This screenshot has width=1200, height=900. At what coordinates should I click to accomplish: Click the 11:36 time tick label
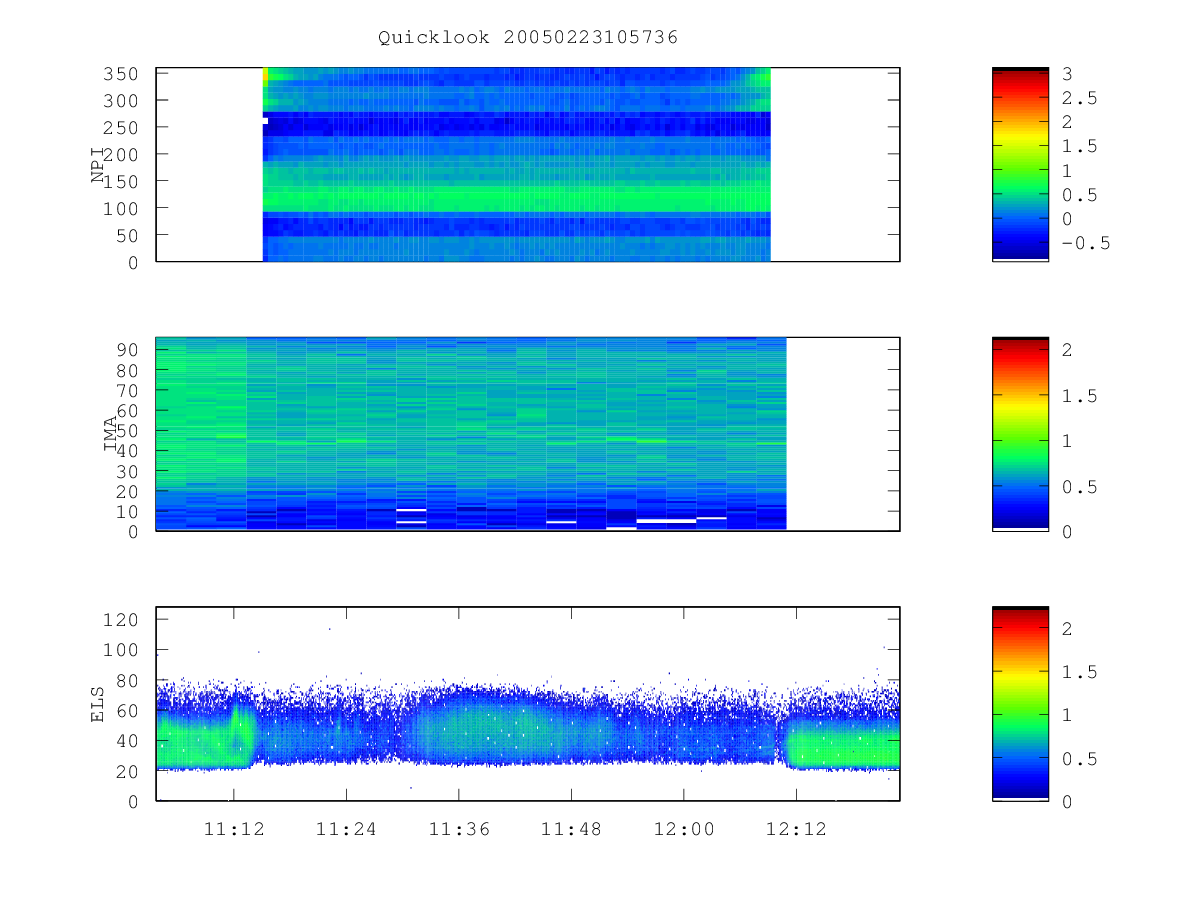[x=459, y=828]
